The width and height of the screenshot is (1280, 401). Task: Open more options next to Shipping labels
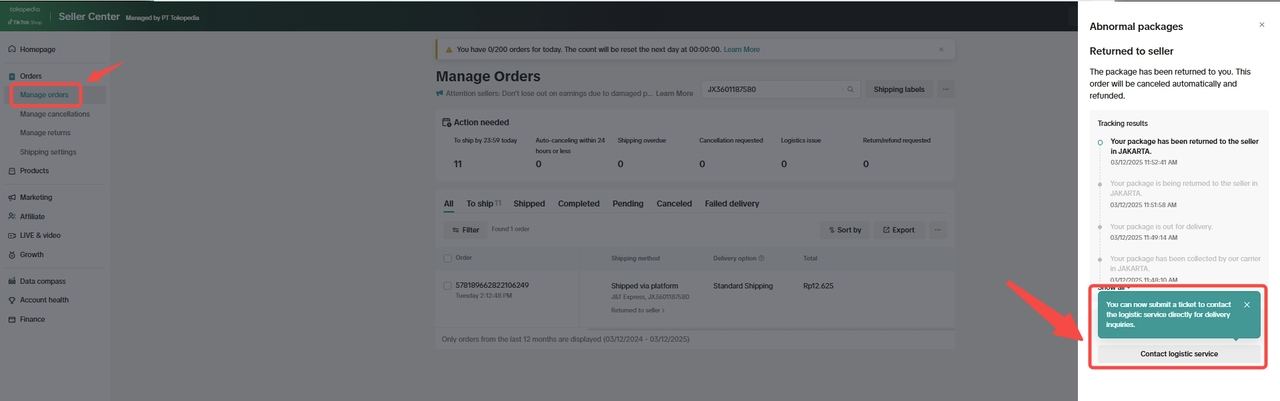(x=945, y=89)
